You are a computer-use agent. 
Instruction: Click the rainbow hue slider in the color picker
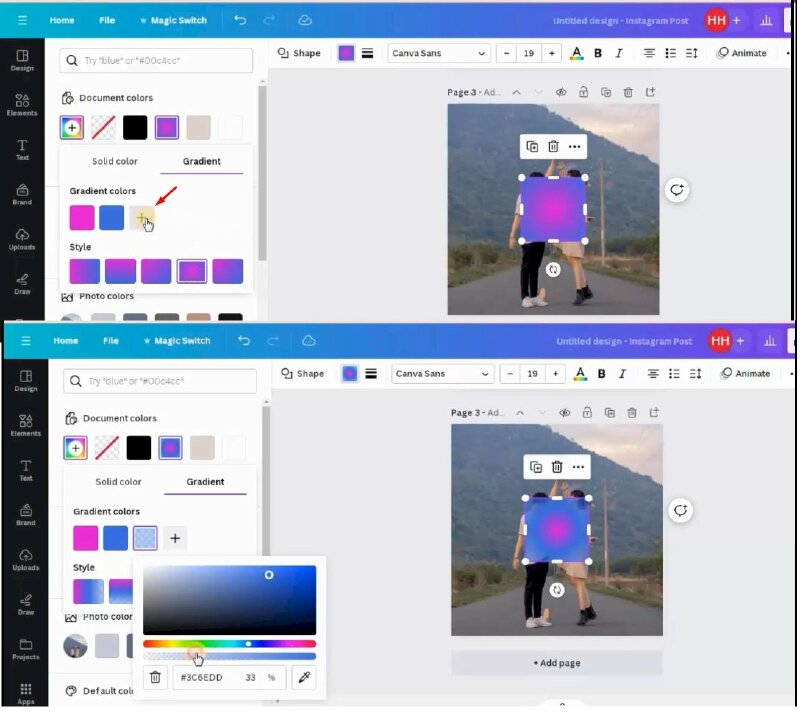pyautogui.click(x=229, y=644)
